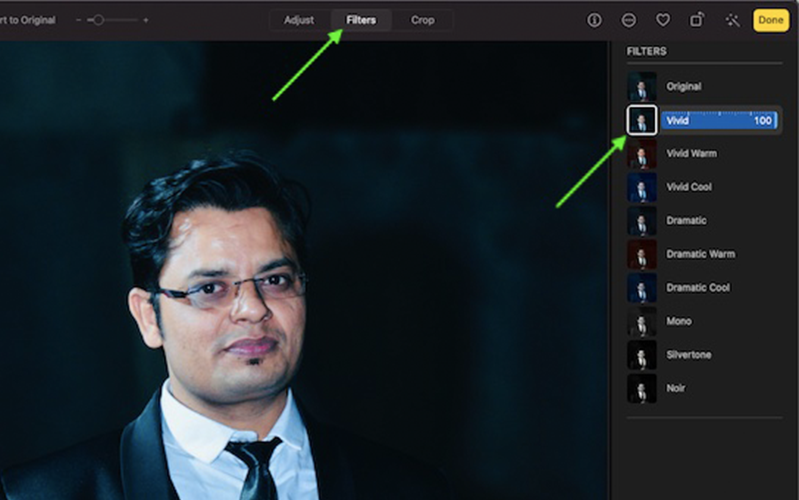Click the More options ellipsis icon
The height and width of the screenshot is (500, 799).
[628, 20]
